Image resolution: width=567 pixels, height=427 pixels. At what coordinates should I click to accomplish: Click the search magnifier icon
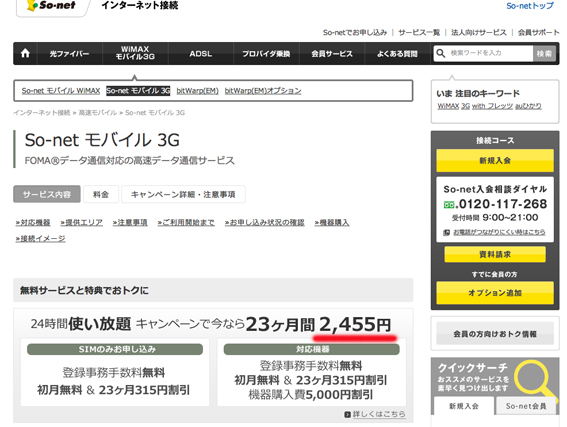coord(440,53)
